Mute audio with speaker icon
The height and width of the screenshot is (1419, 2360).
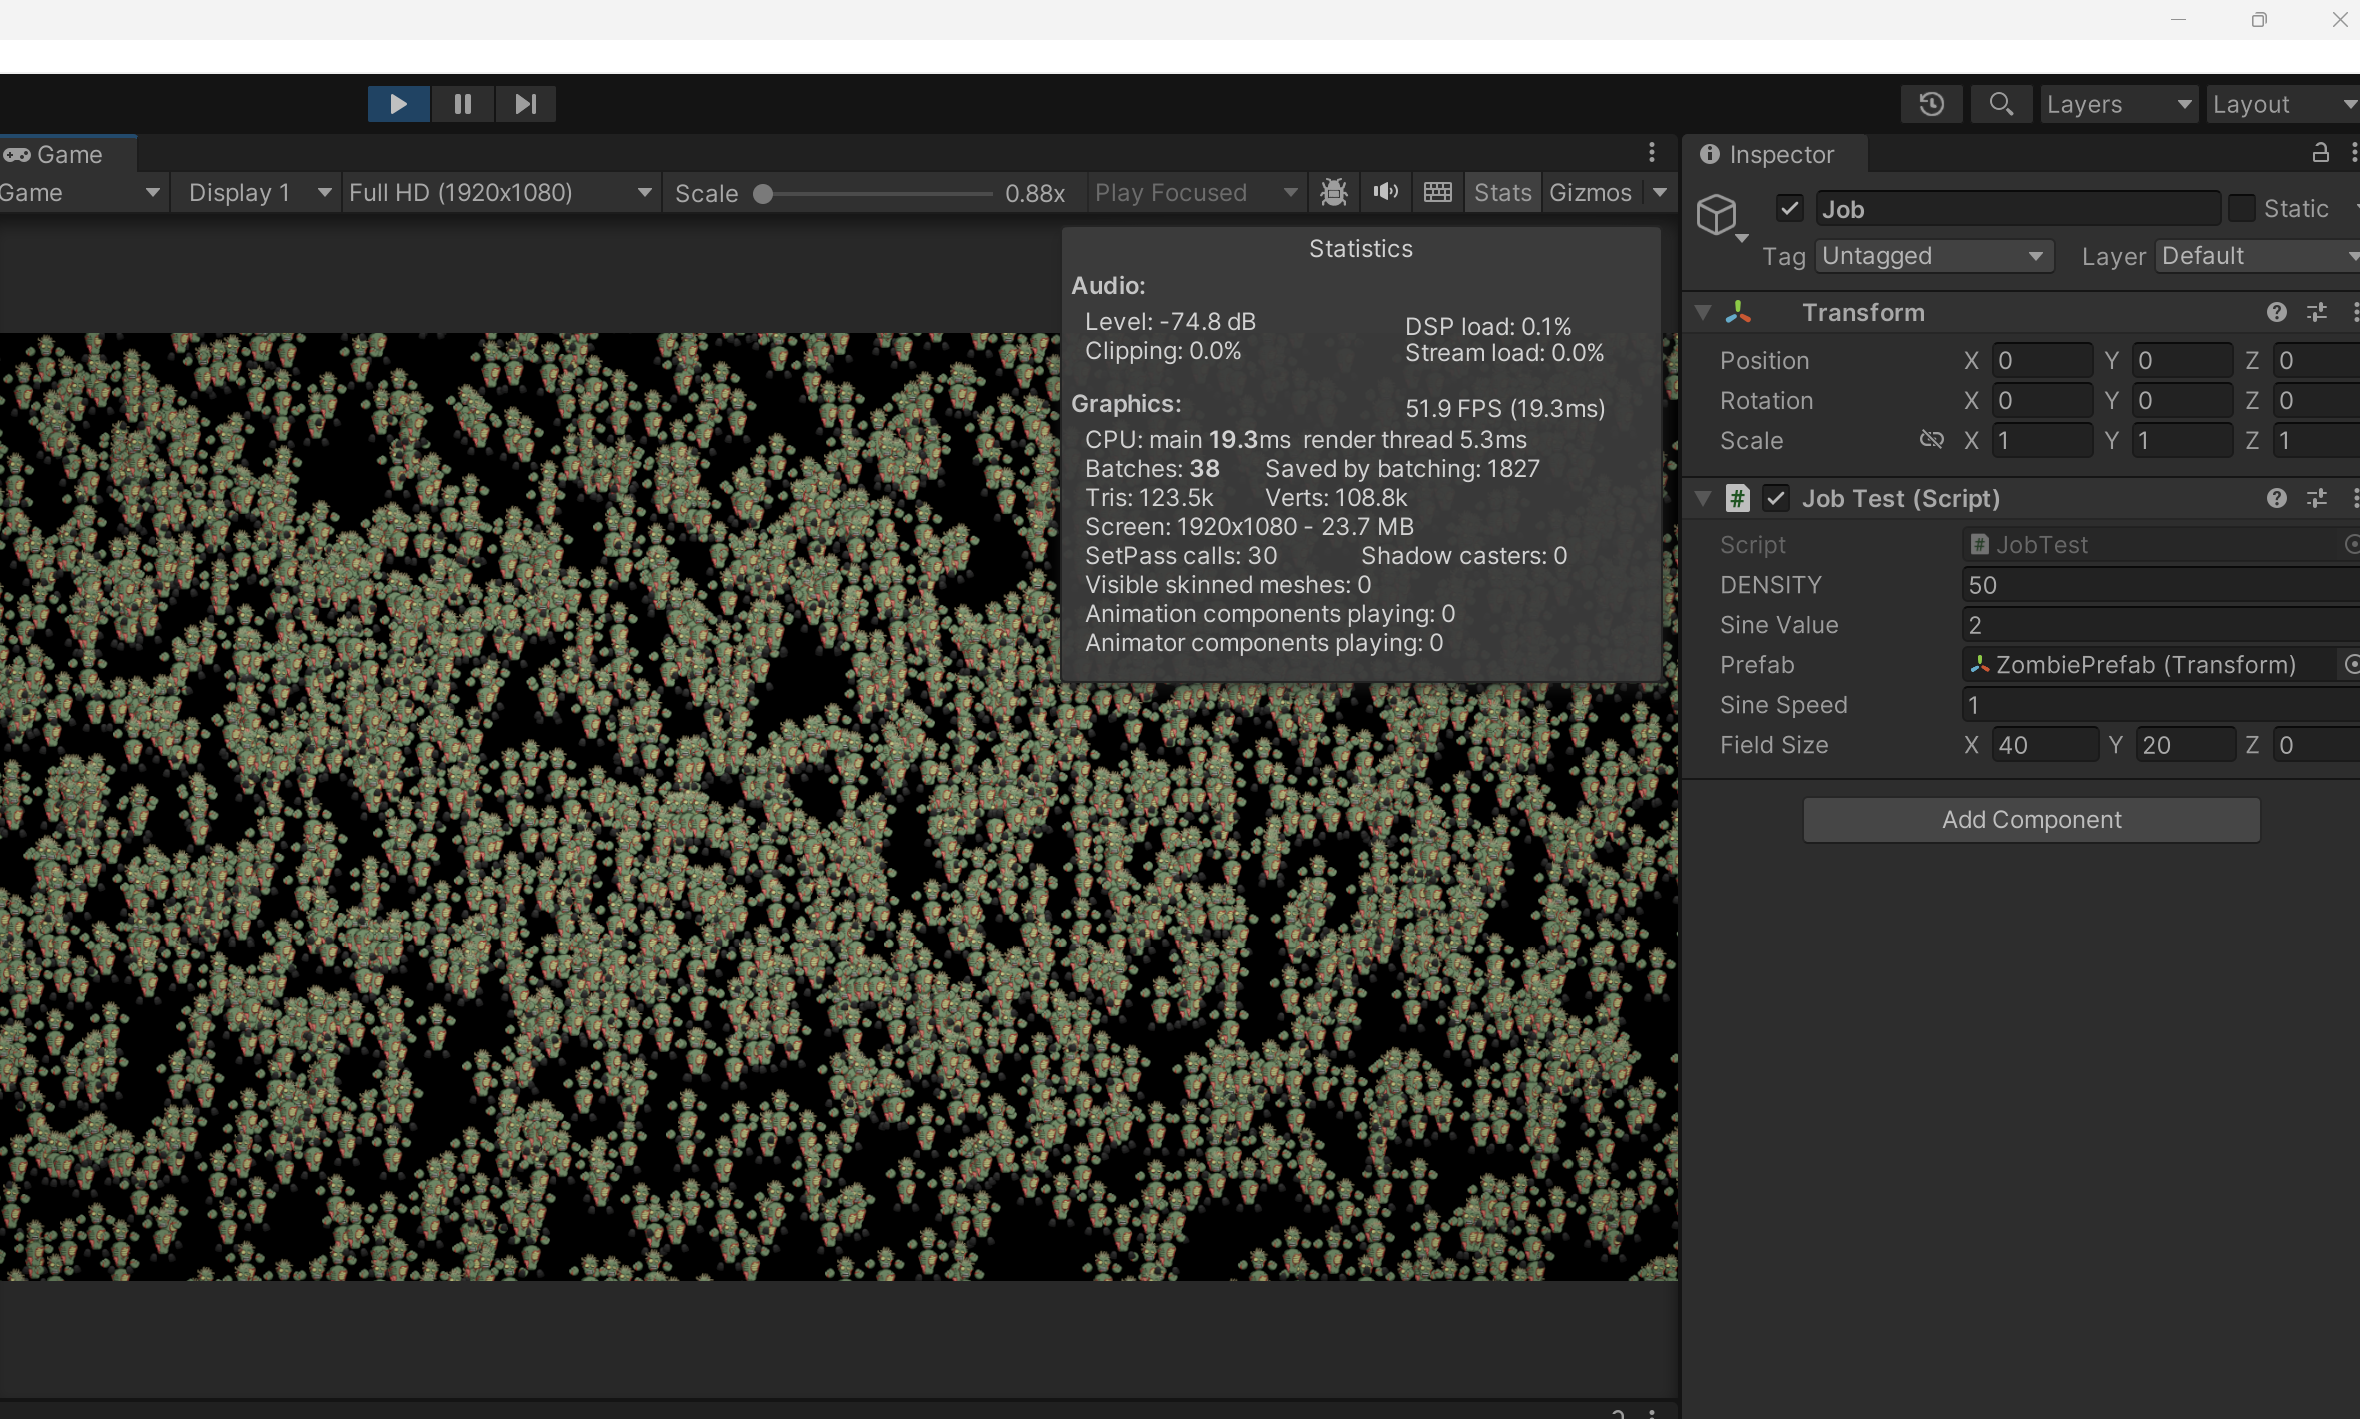1385,192
